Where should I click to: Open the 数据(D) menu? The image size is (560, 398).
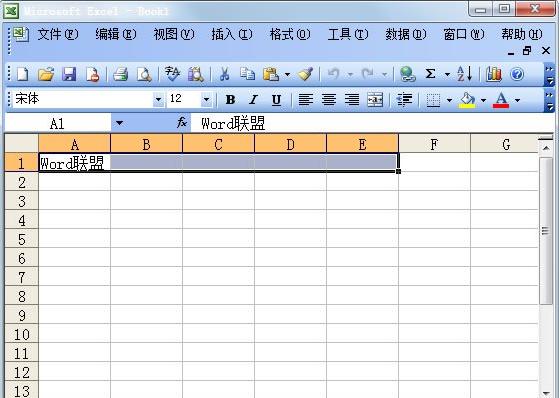406,35
